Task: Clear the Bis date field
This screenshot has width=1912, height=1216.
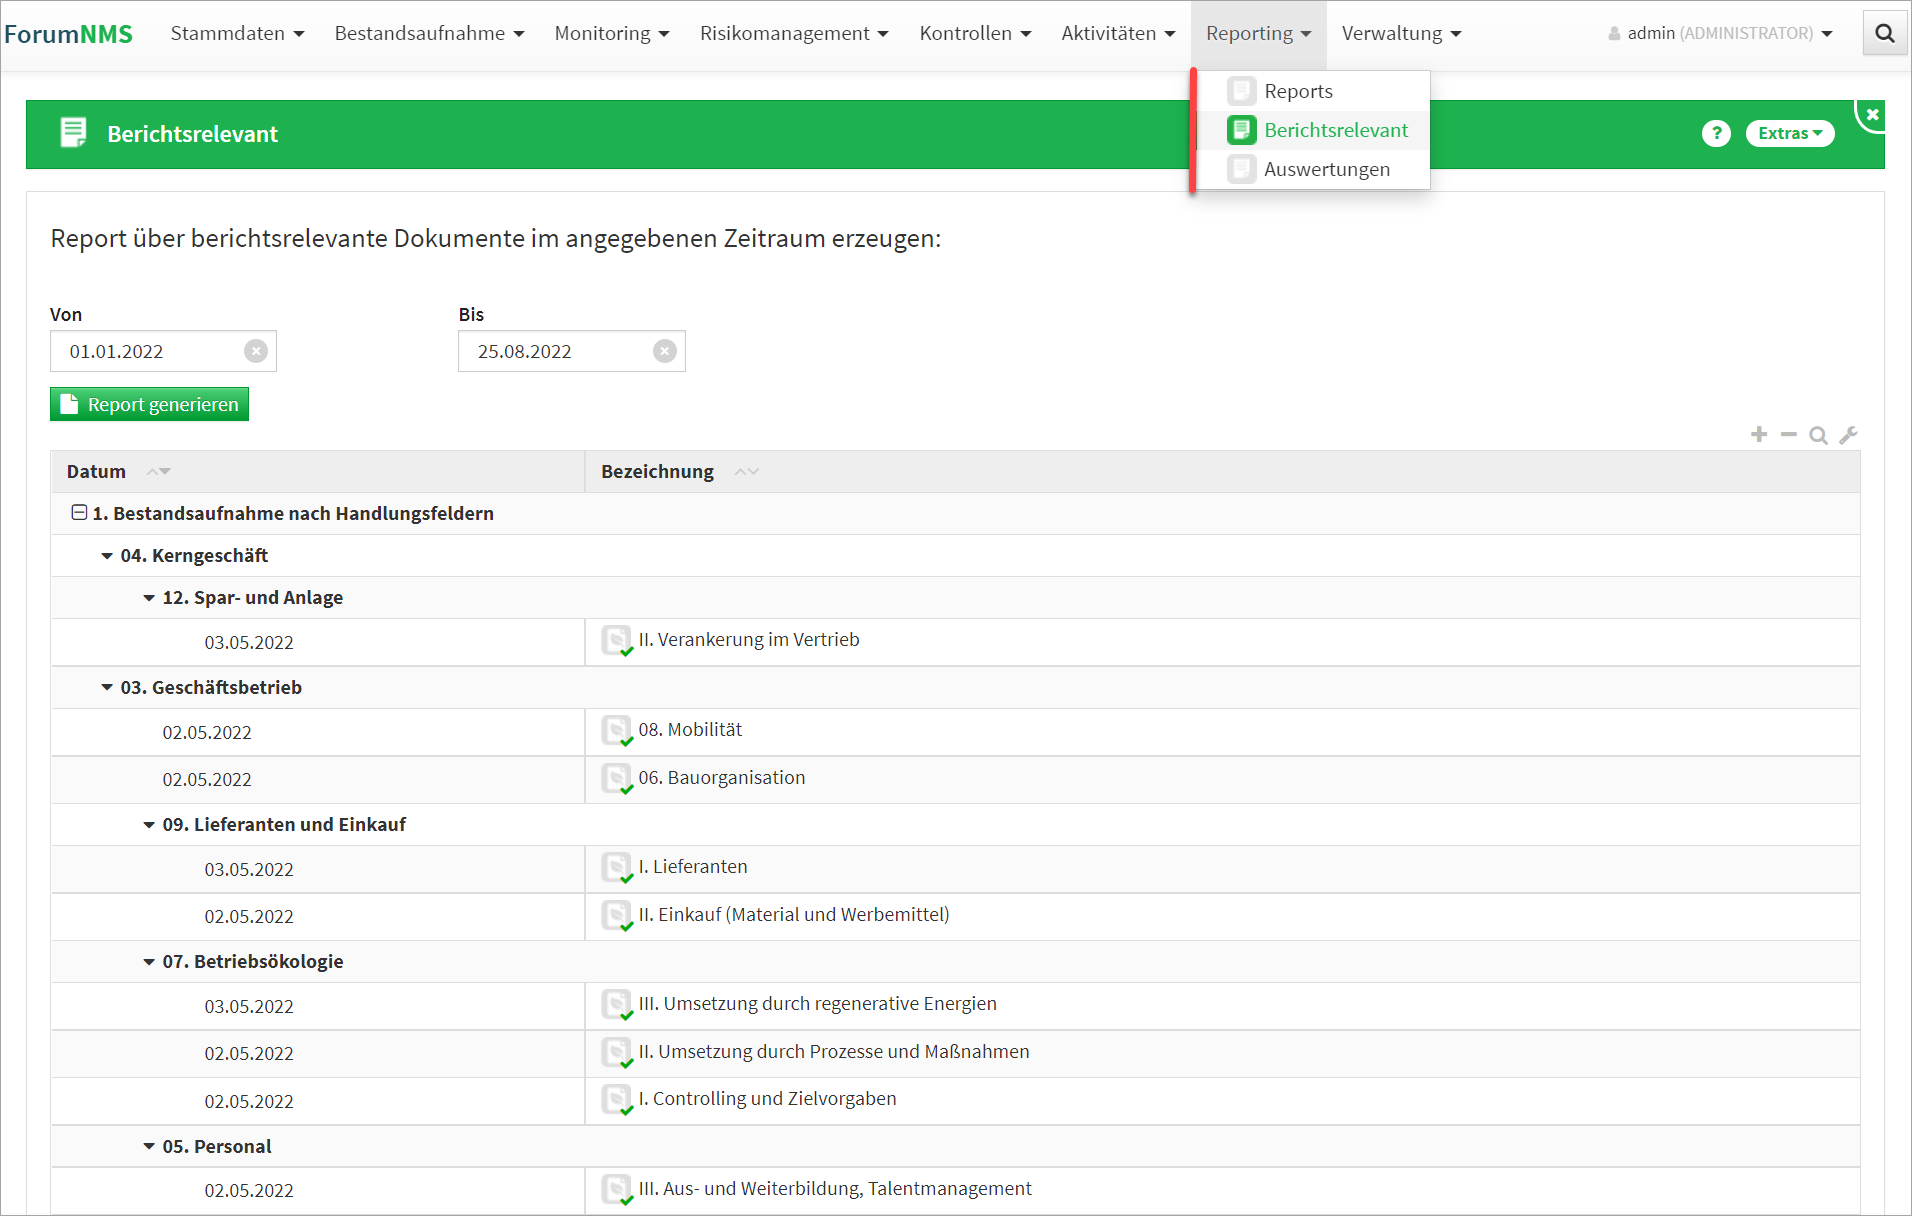Action: pyautogui.click(x=665, y=351)
